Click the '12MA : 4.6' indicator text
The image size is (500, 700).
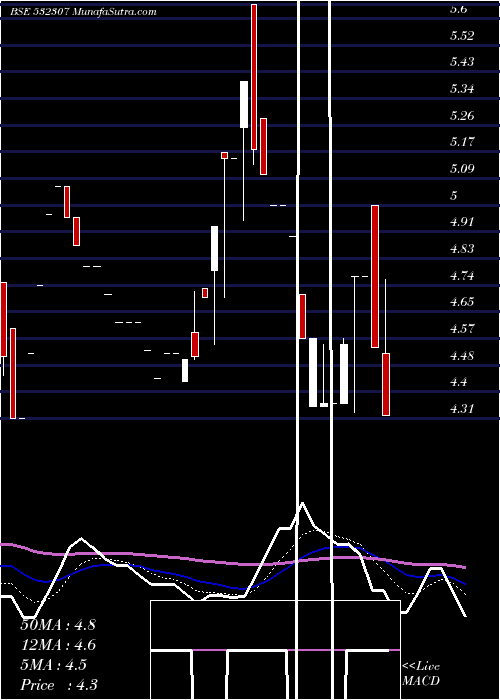(58, 645)
